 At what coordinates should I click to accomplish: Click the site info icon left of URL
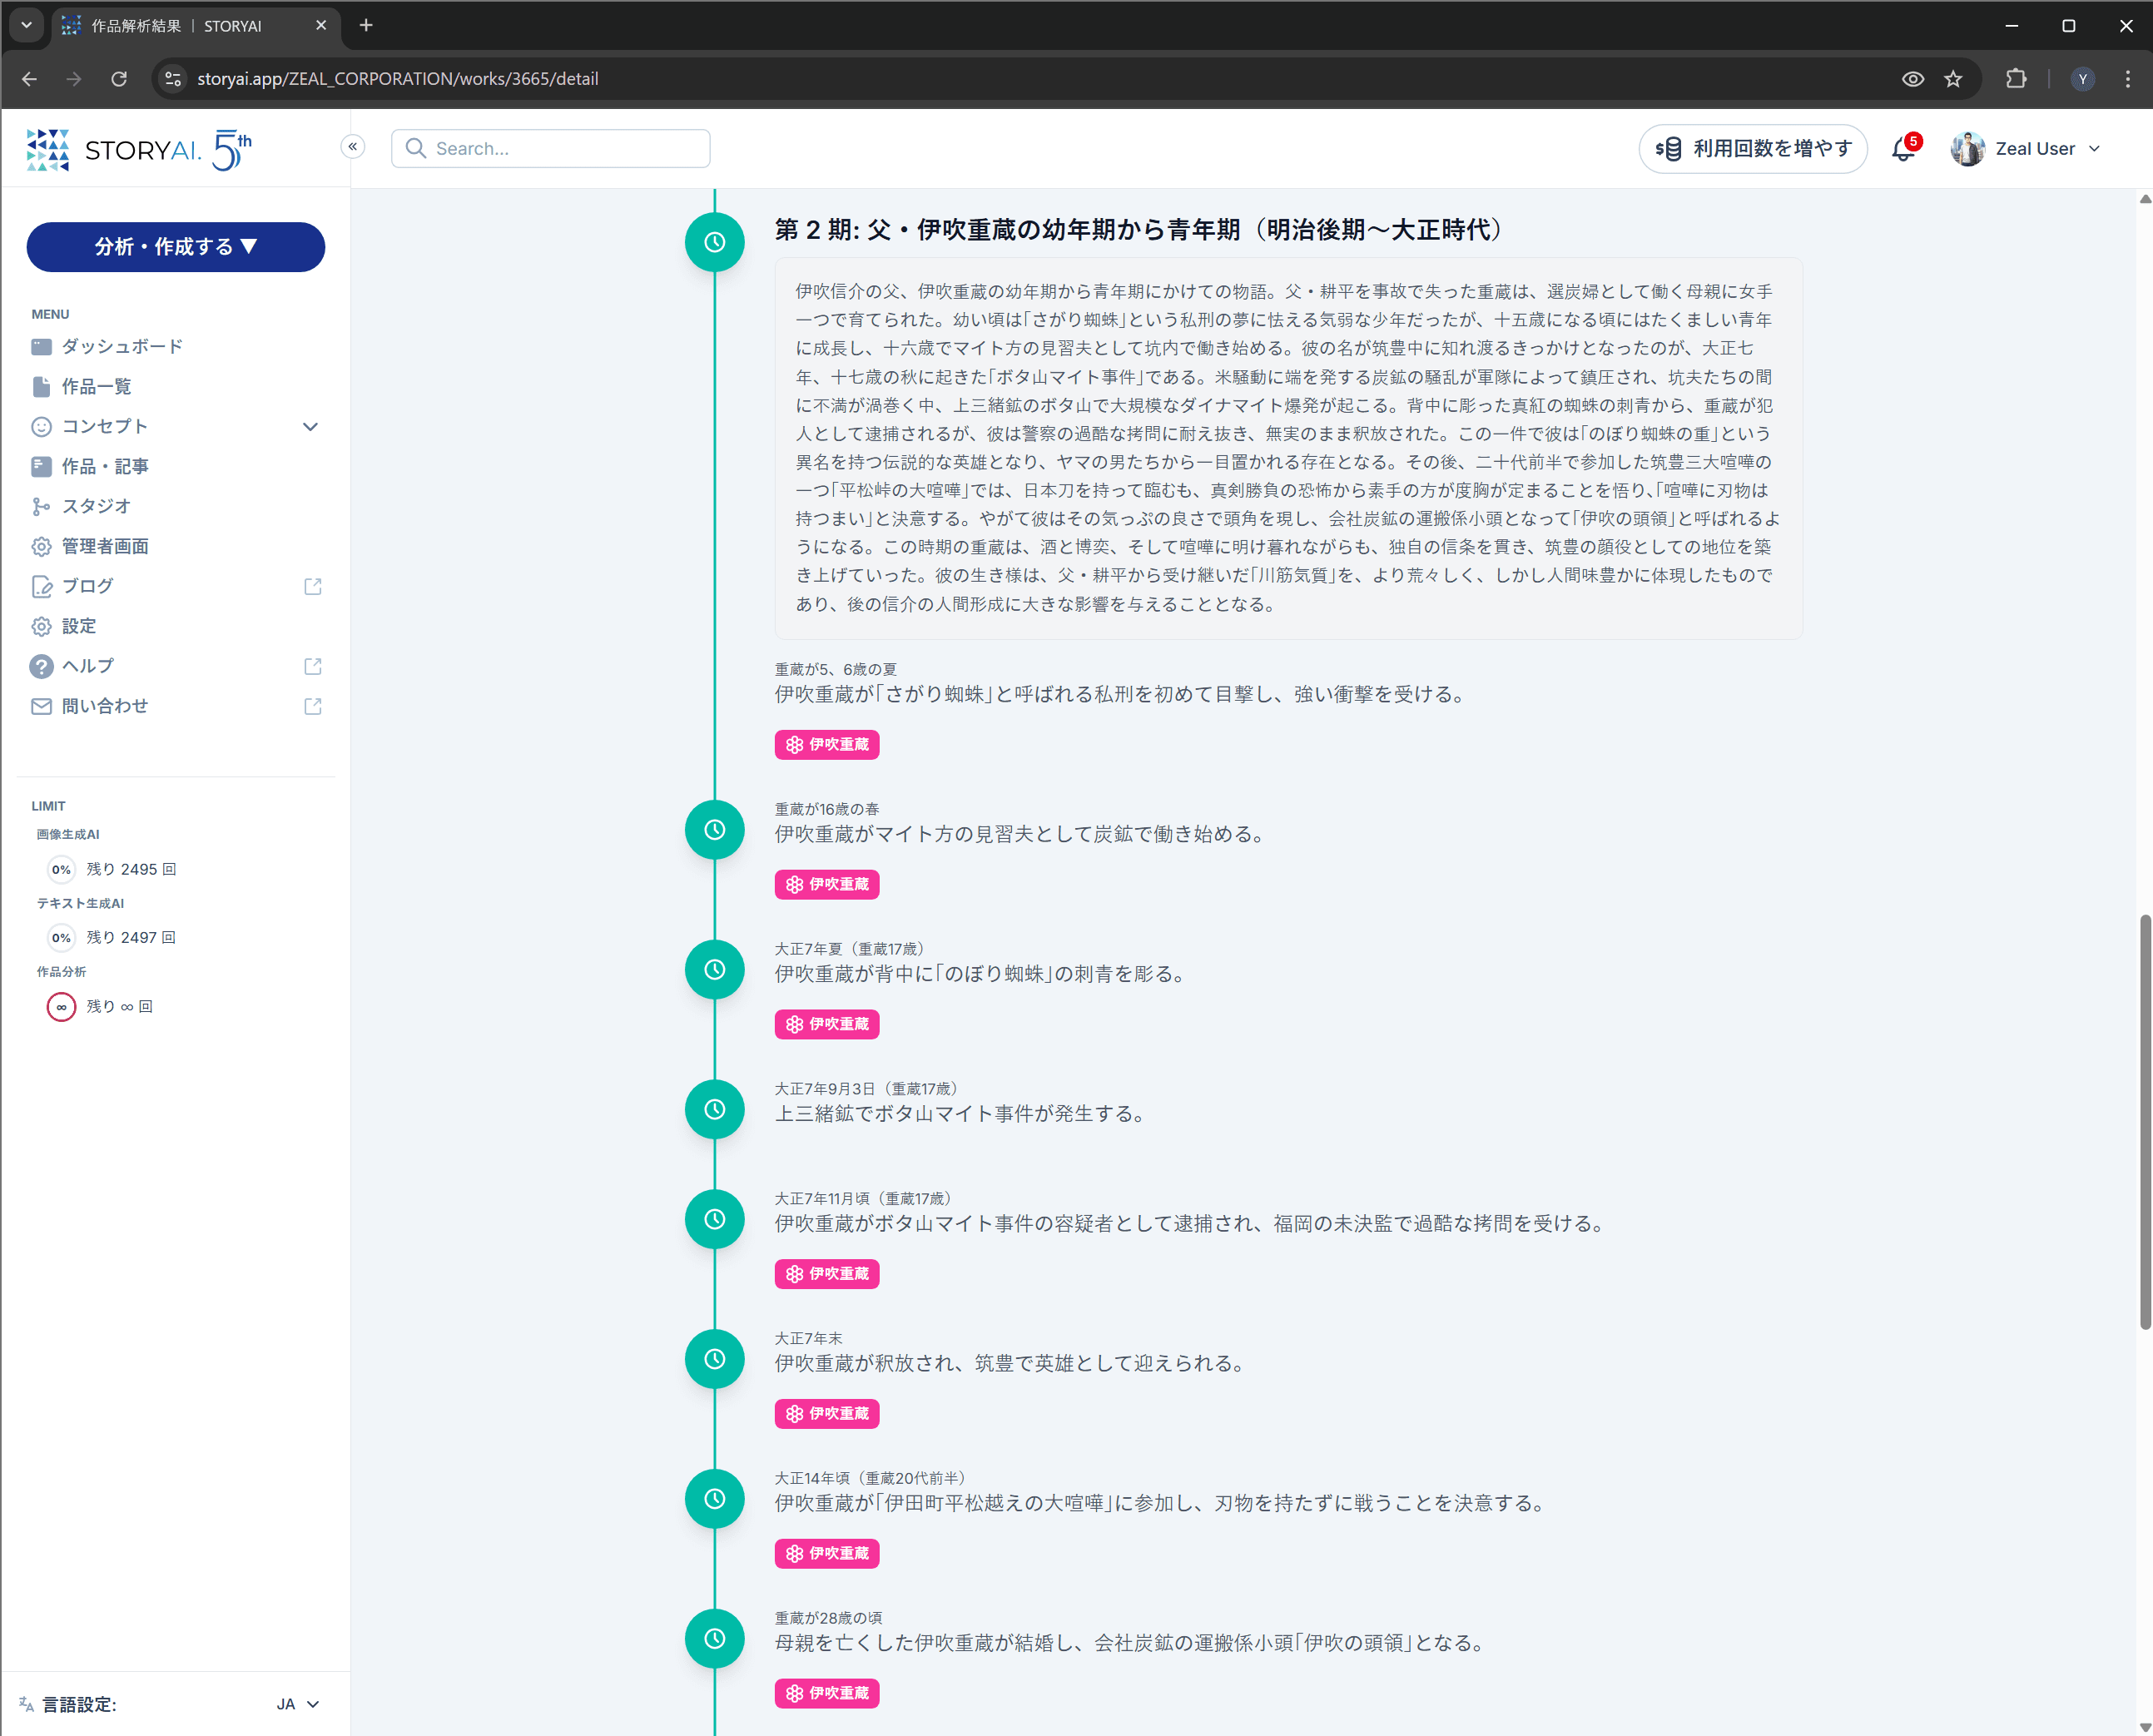173,79
